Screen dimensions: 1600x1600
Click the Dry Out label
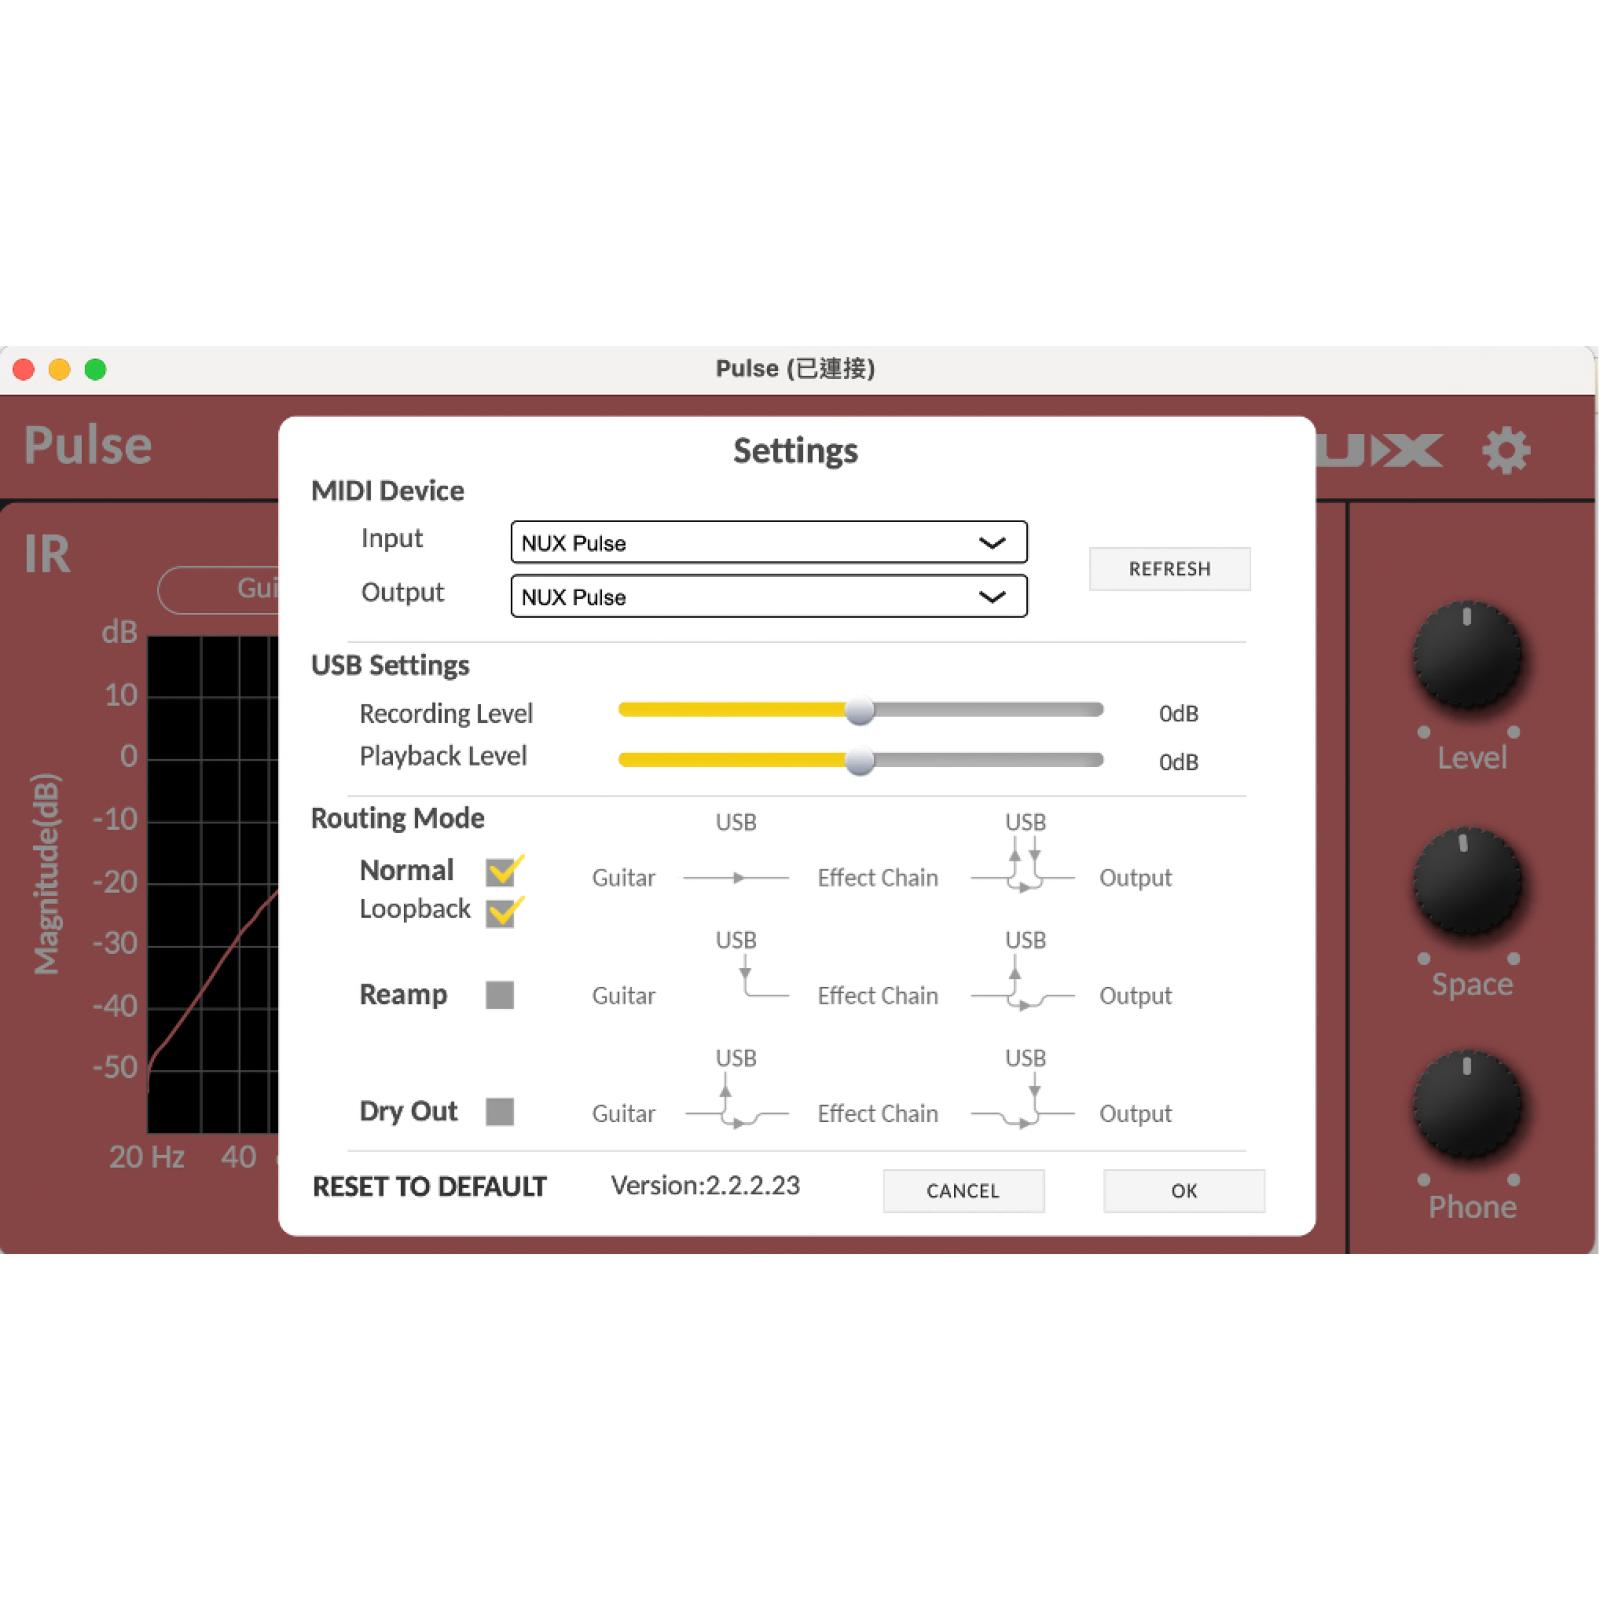point(408,1112)
